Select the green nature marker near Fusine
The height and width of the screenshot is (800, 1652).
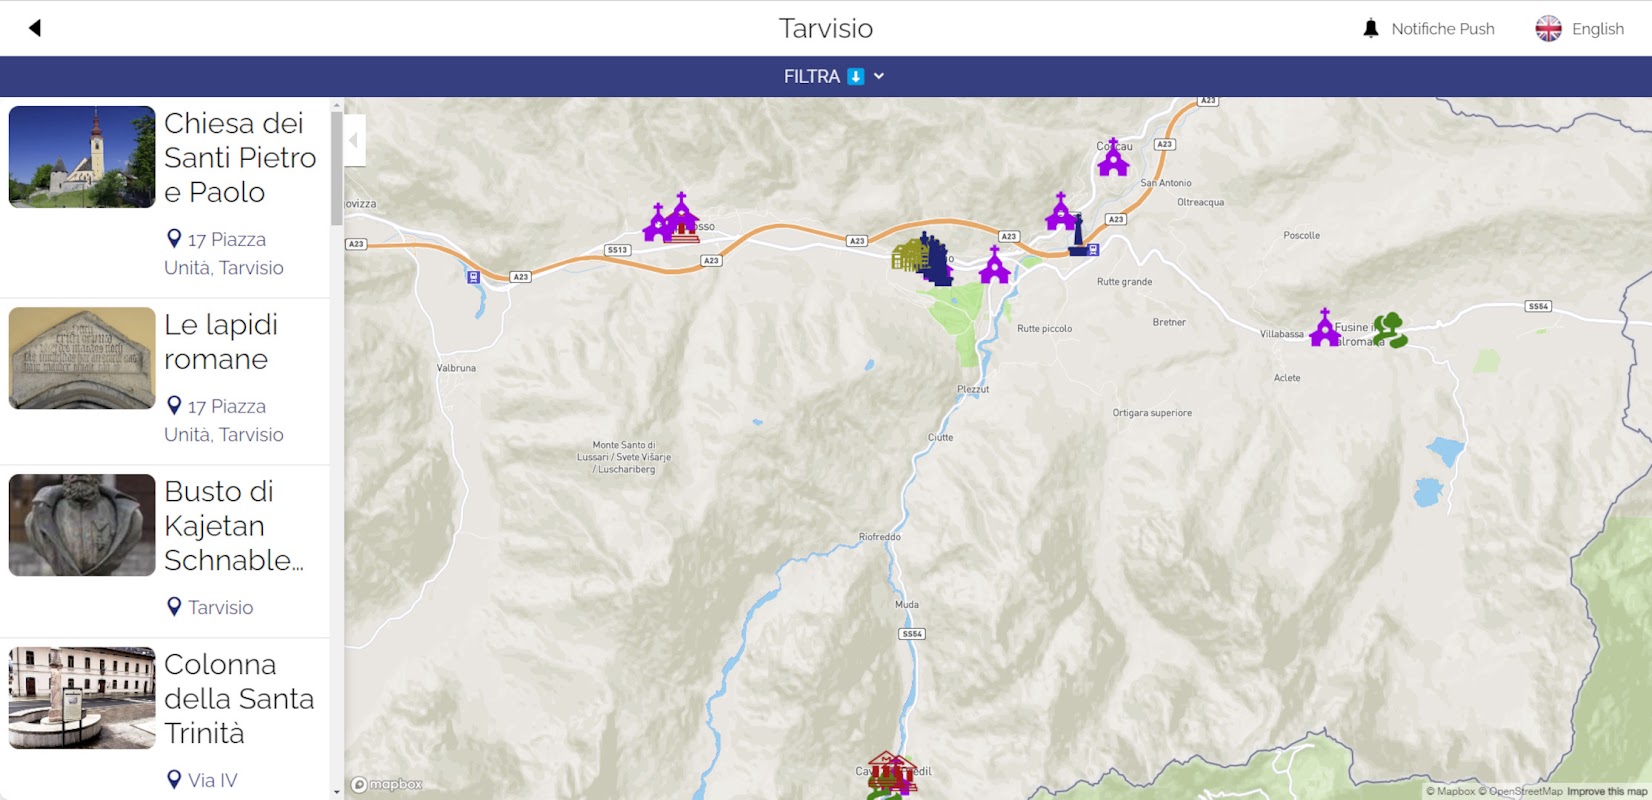click(1390, 330)
